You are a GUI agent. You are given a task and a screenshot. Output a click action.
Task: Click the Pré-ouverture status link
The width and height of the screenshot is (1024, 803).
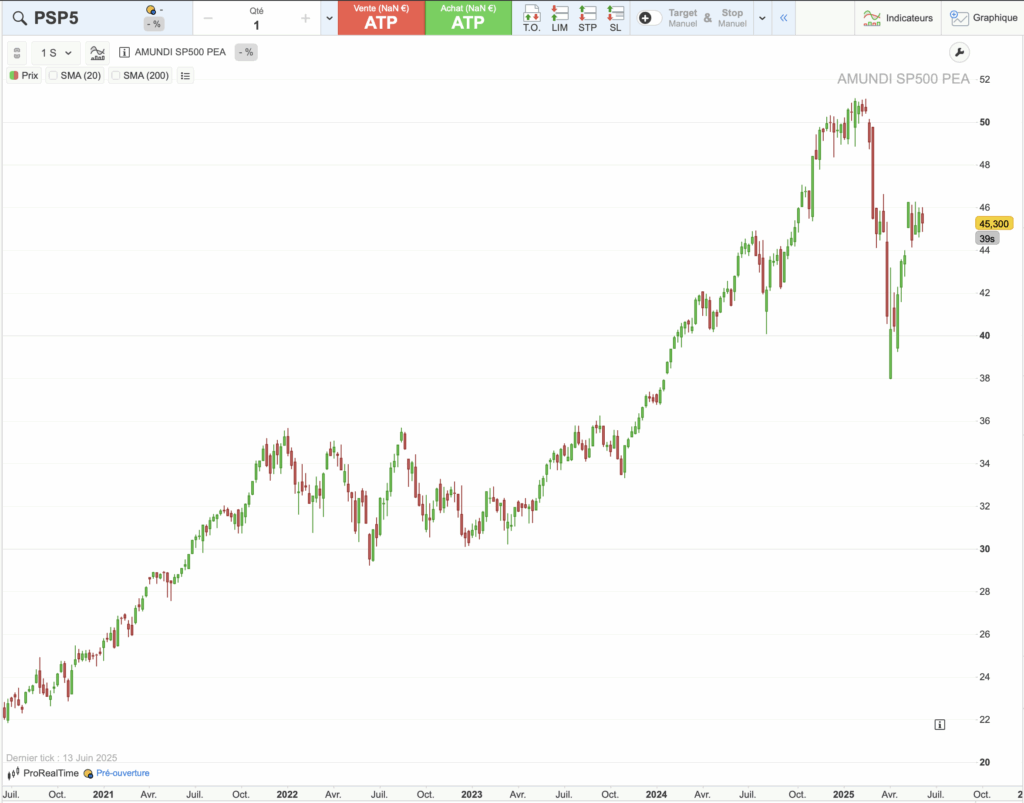tap(123, 774)
